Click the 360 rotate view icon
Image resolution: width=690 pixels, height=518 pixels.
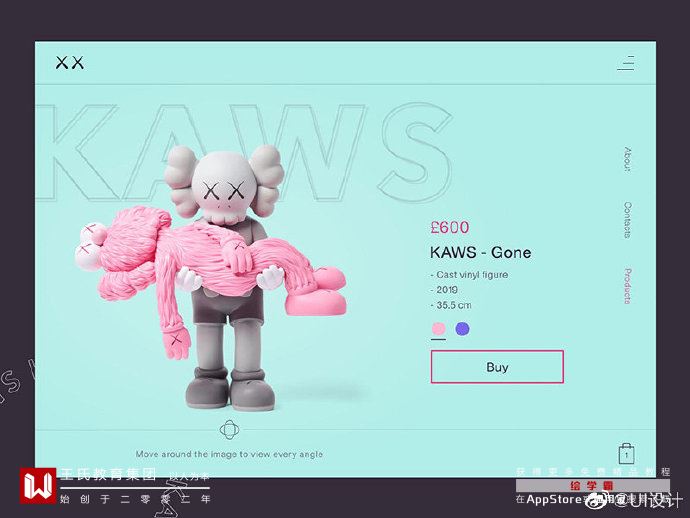[229, 430]
